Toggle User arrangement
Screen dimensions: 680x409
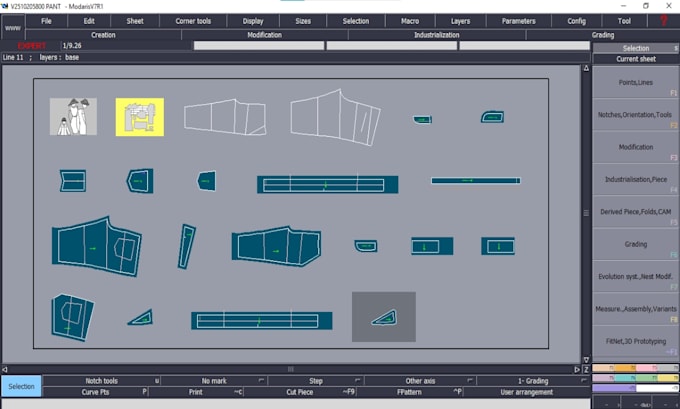(526, 392)
